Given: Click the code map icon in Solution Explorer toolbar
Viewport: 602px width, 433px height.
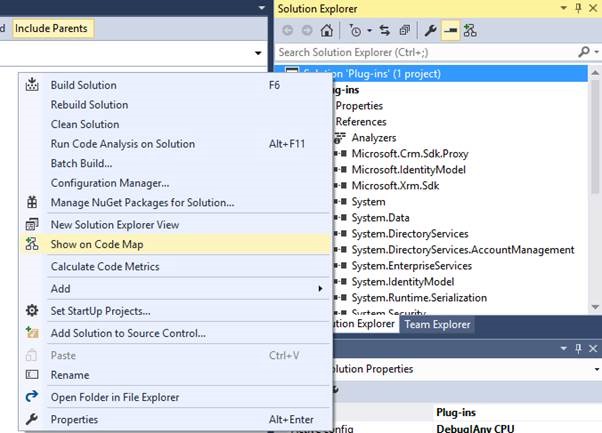Looking at the screenshot, I should 470,30.
